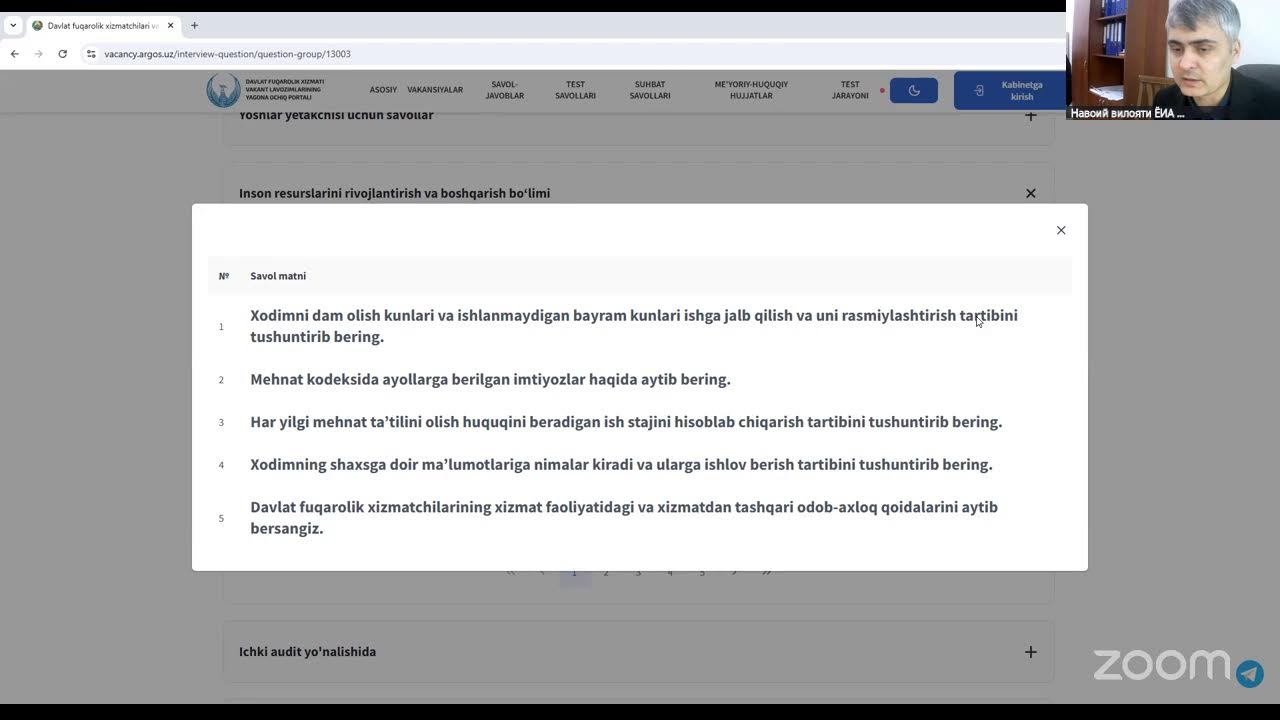Go to SAVOL-JAVOBLAR section
Screen dimensions: 1280x720
[x=505, y=90]
